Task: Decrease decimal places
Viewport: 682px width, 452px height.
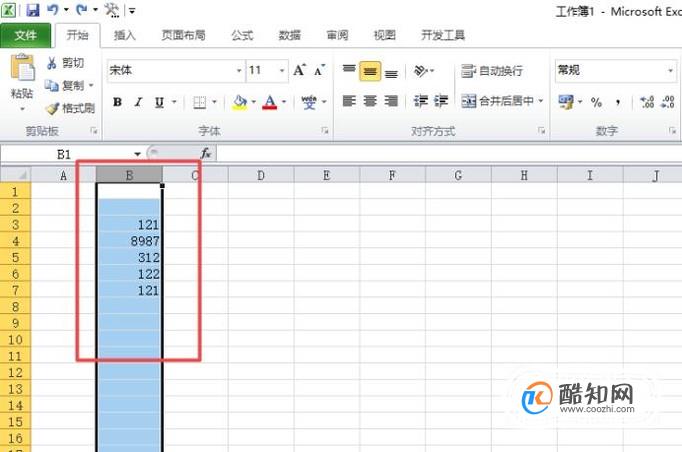Action: point(668,102)
